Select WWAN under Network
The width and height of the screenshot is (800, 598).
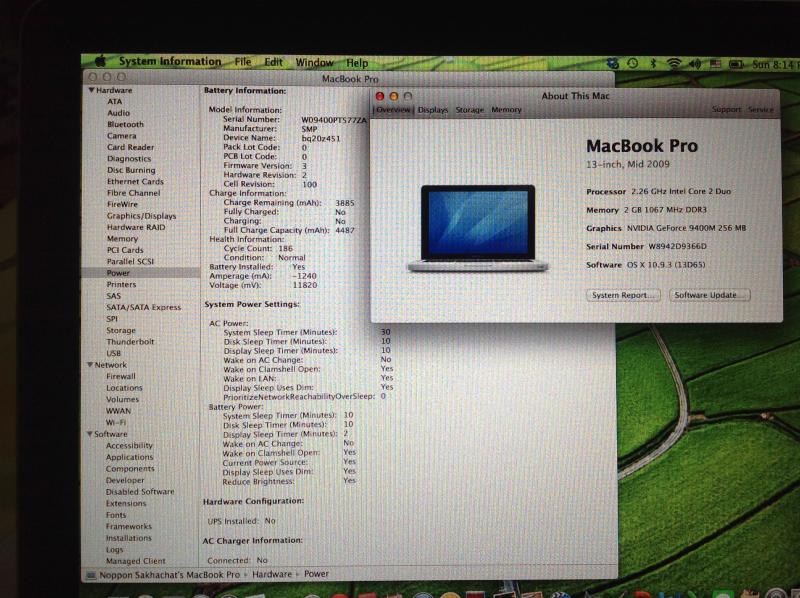pos(118,411)
